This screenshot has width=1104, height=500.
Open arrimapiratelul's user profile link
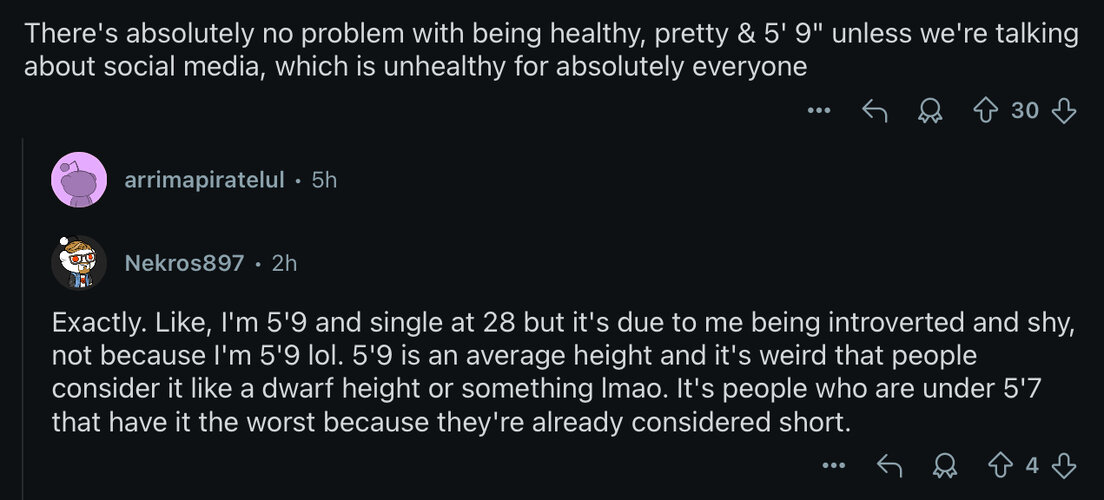pyautogui.click(x=204, y=180)
